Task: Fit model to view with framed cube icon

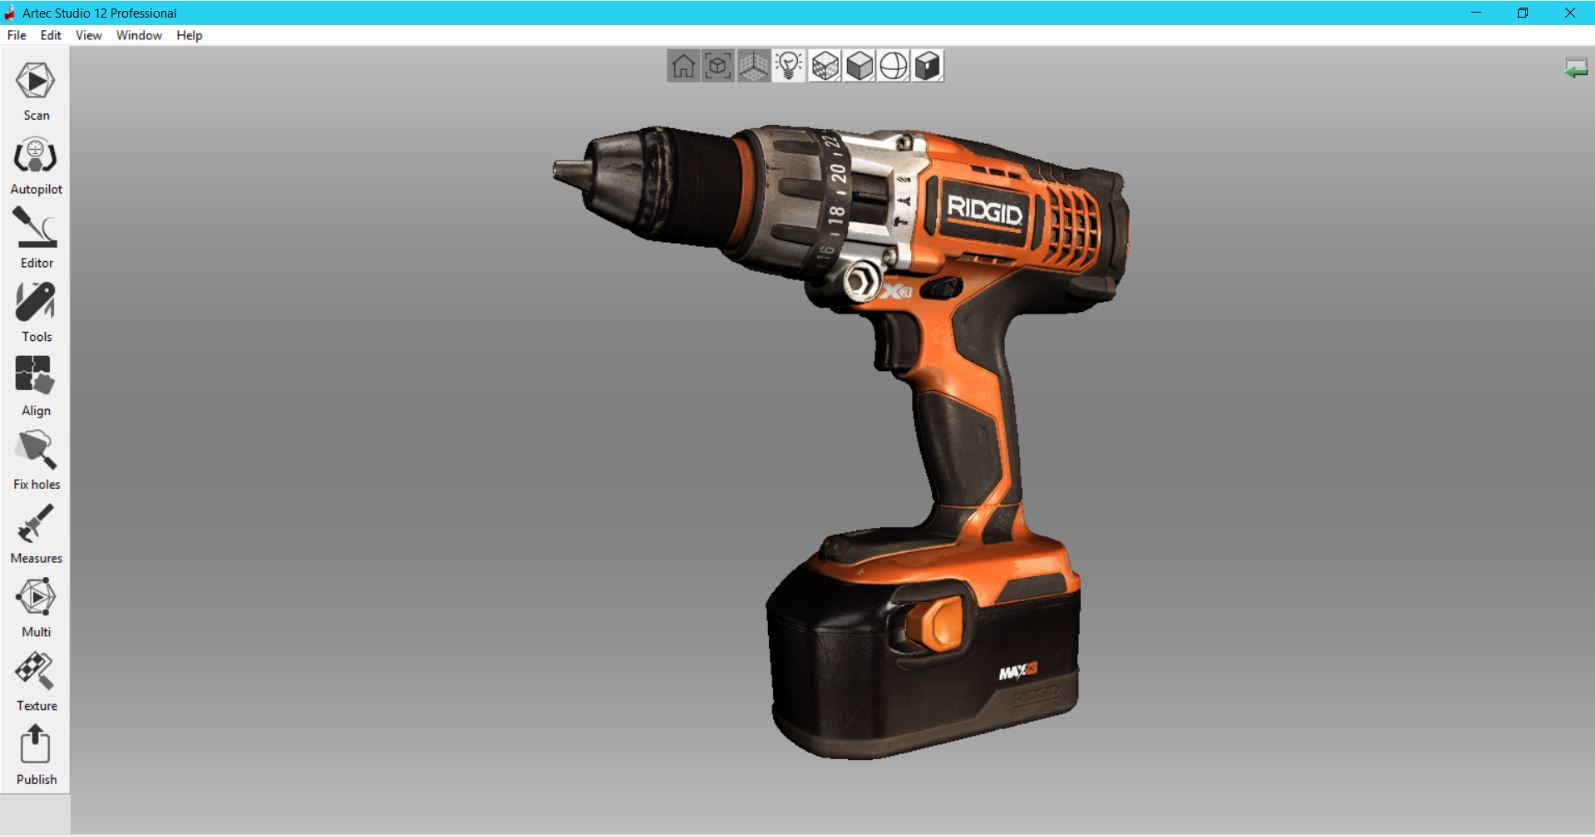Action: [x=718, y=67]
